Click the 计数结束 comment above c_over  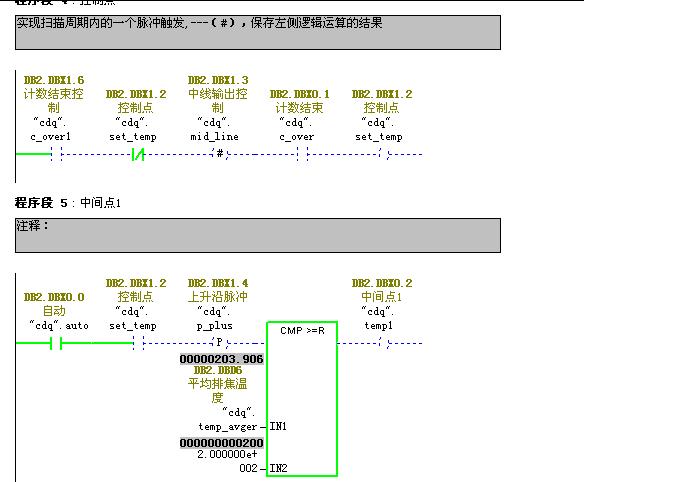pyautogui.click(x=299, y=108)
